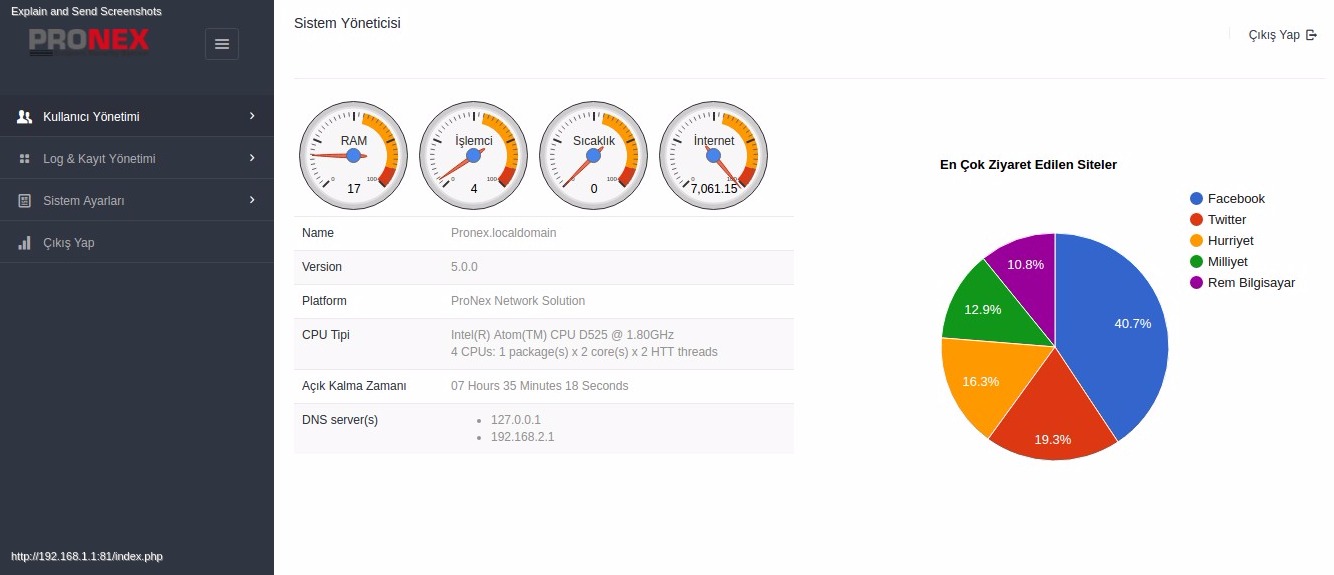Click the Twitter red legend swatch
This screenshot has width=1334, height=575.
1196,220
